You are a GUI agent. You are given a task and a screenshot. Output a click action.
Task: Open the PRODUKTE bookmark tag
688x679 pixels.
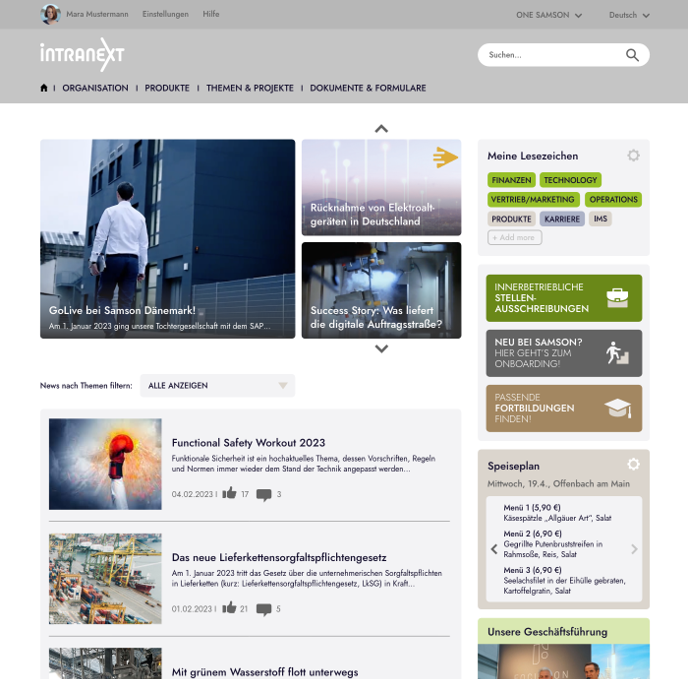(x=511, y=219)
